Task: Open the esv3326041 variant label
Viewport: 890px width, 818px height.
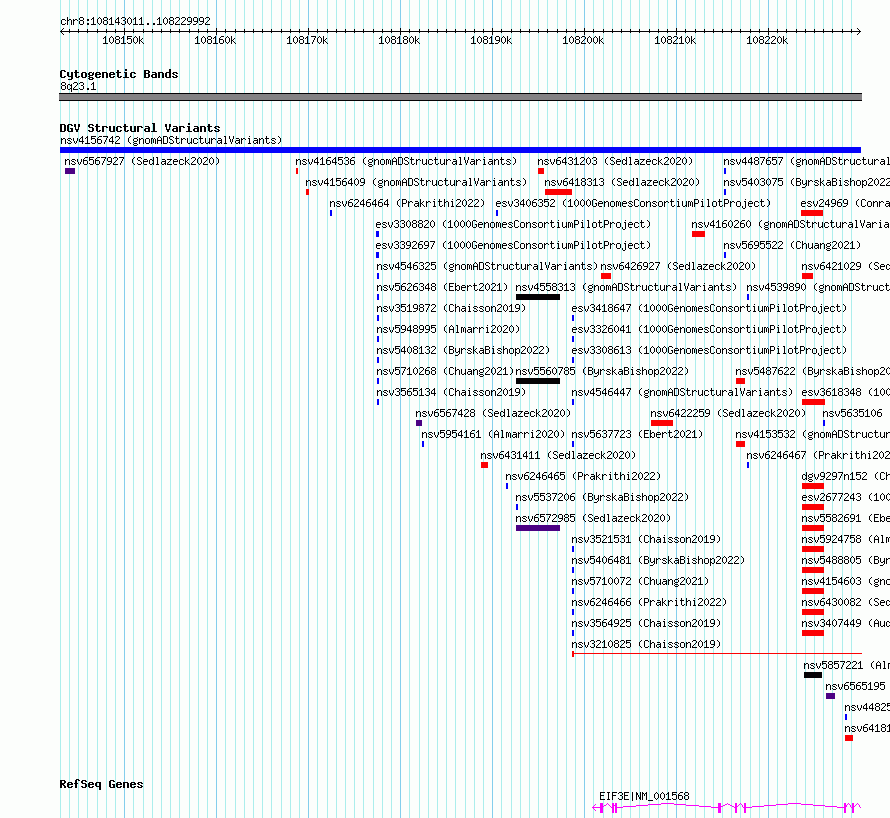Action: point(709,329)
